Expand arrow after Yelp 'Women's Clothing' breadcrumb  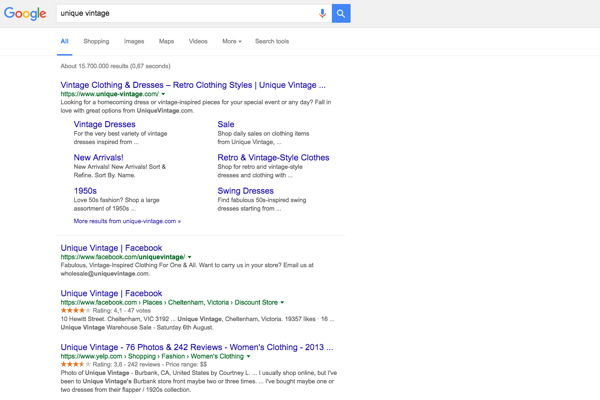click(248, 357)
